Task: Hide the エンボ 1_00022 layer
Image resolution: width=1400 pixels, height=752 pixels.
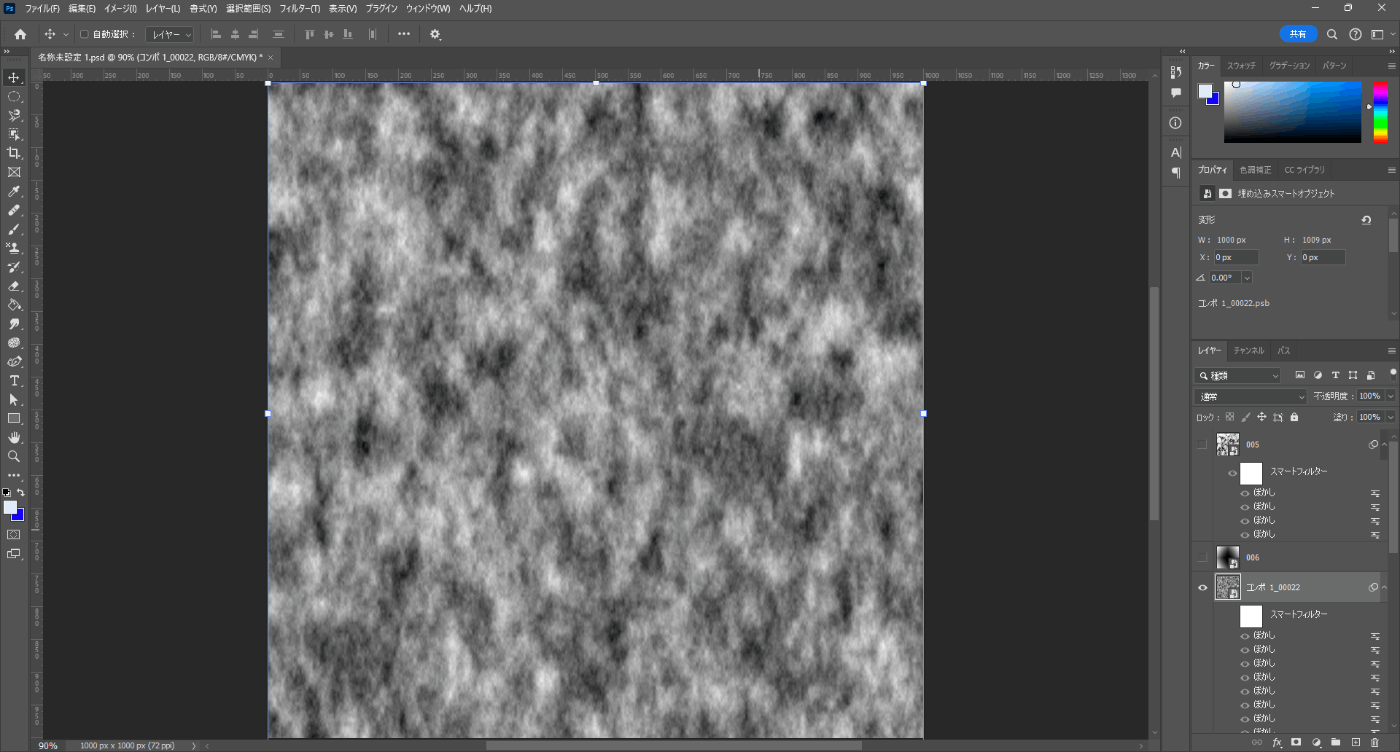Action: [x=1202, y=588]
